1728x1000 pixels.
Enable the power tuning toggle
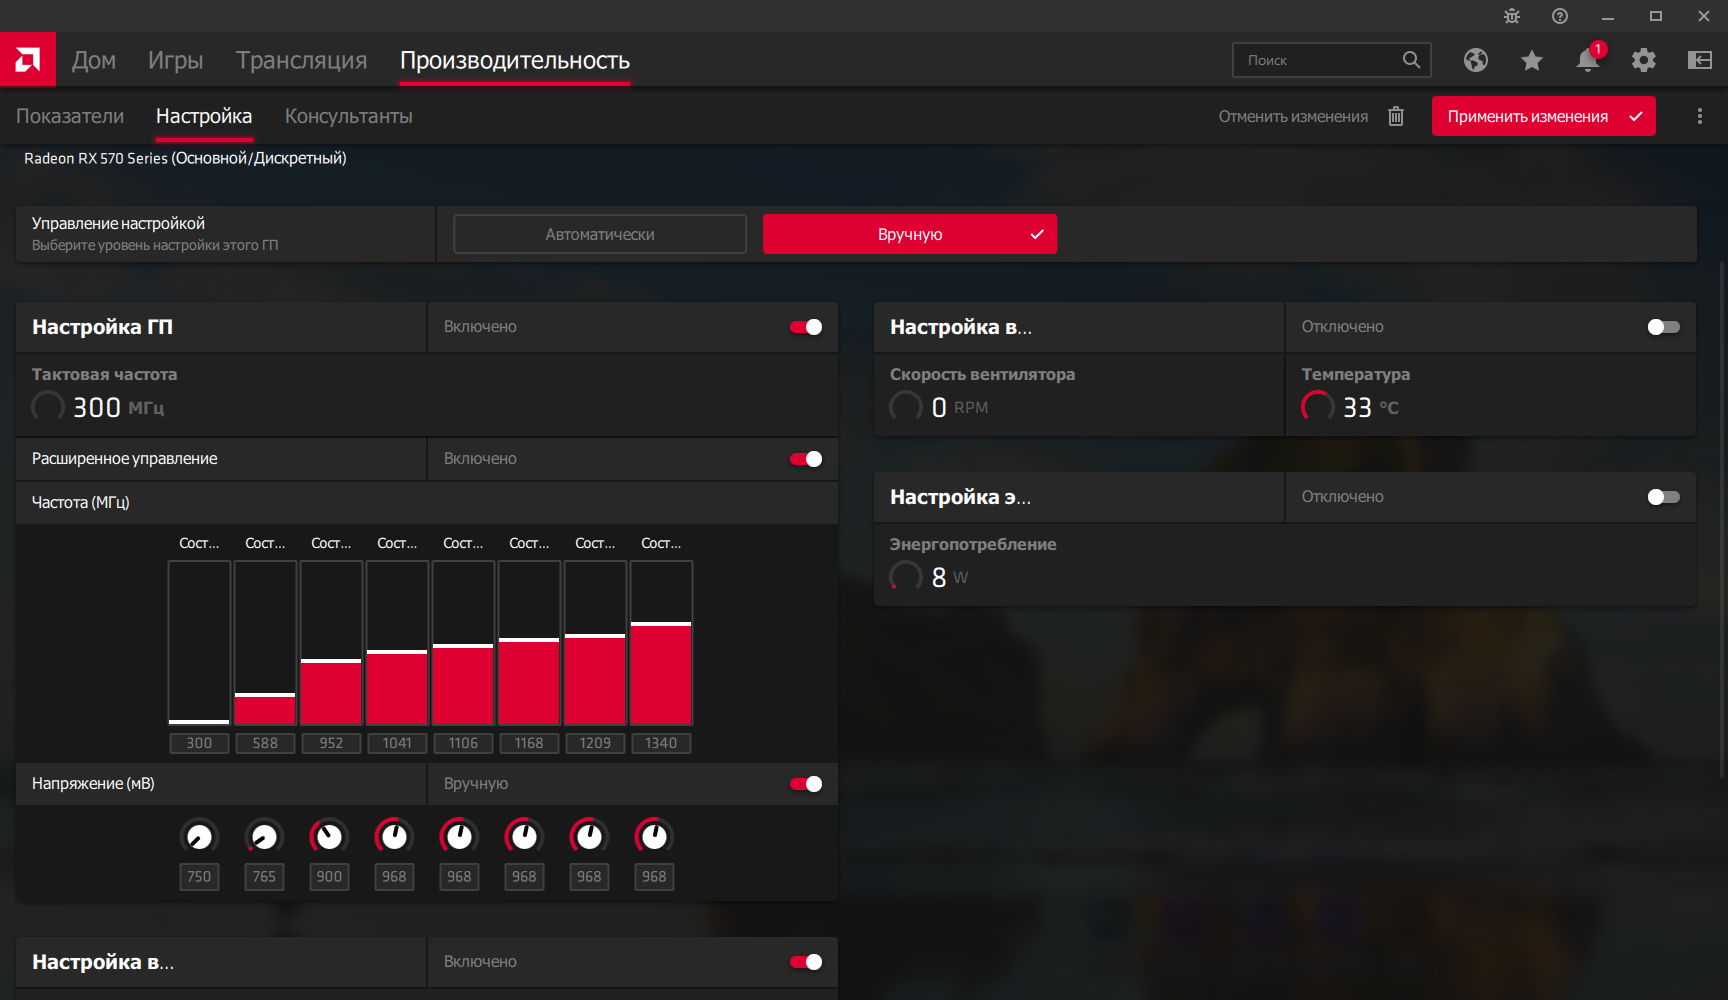[x=1663, y=497]
